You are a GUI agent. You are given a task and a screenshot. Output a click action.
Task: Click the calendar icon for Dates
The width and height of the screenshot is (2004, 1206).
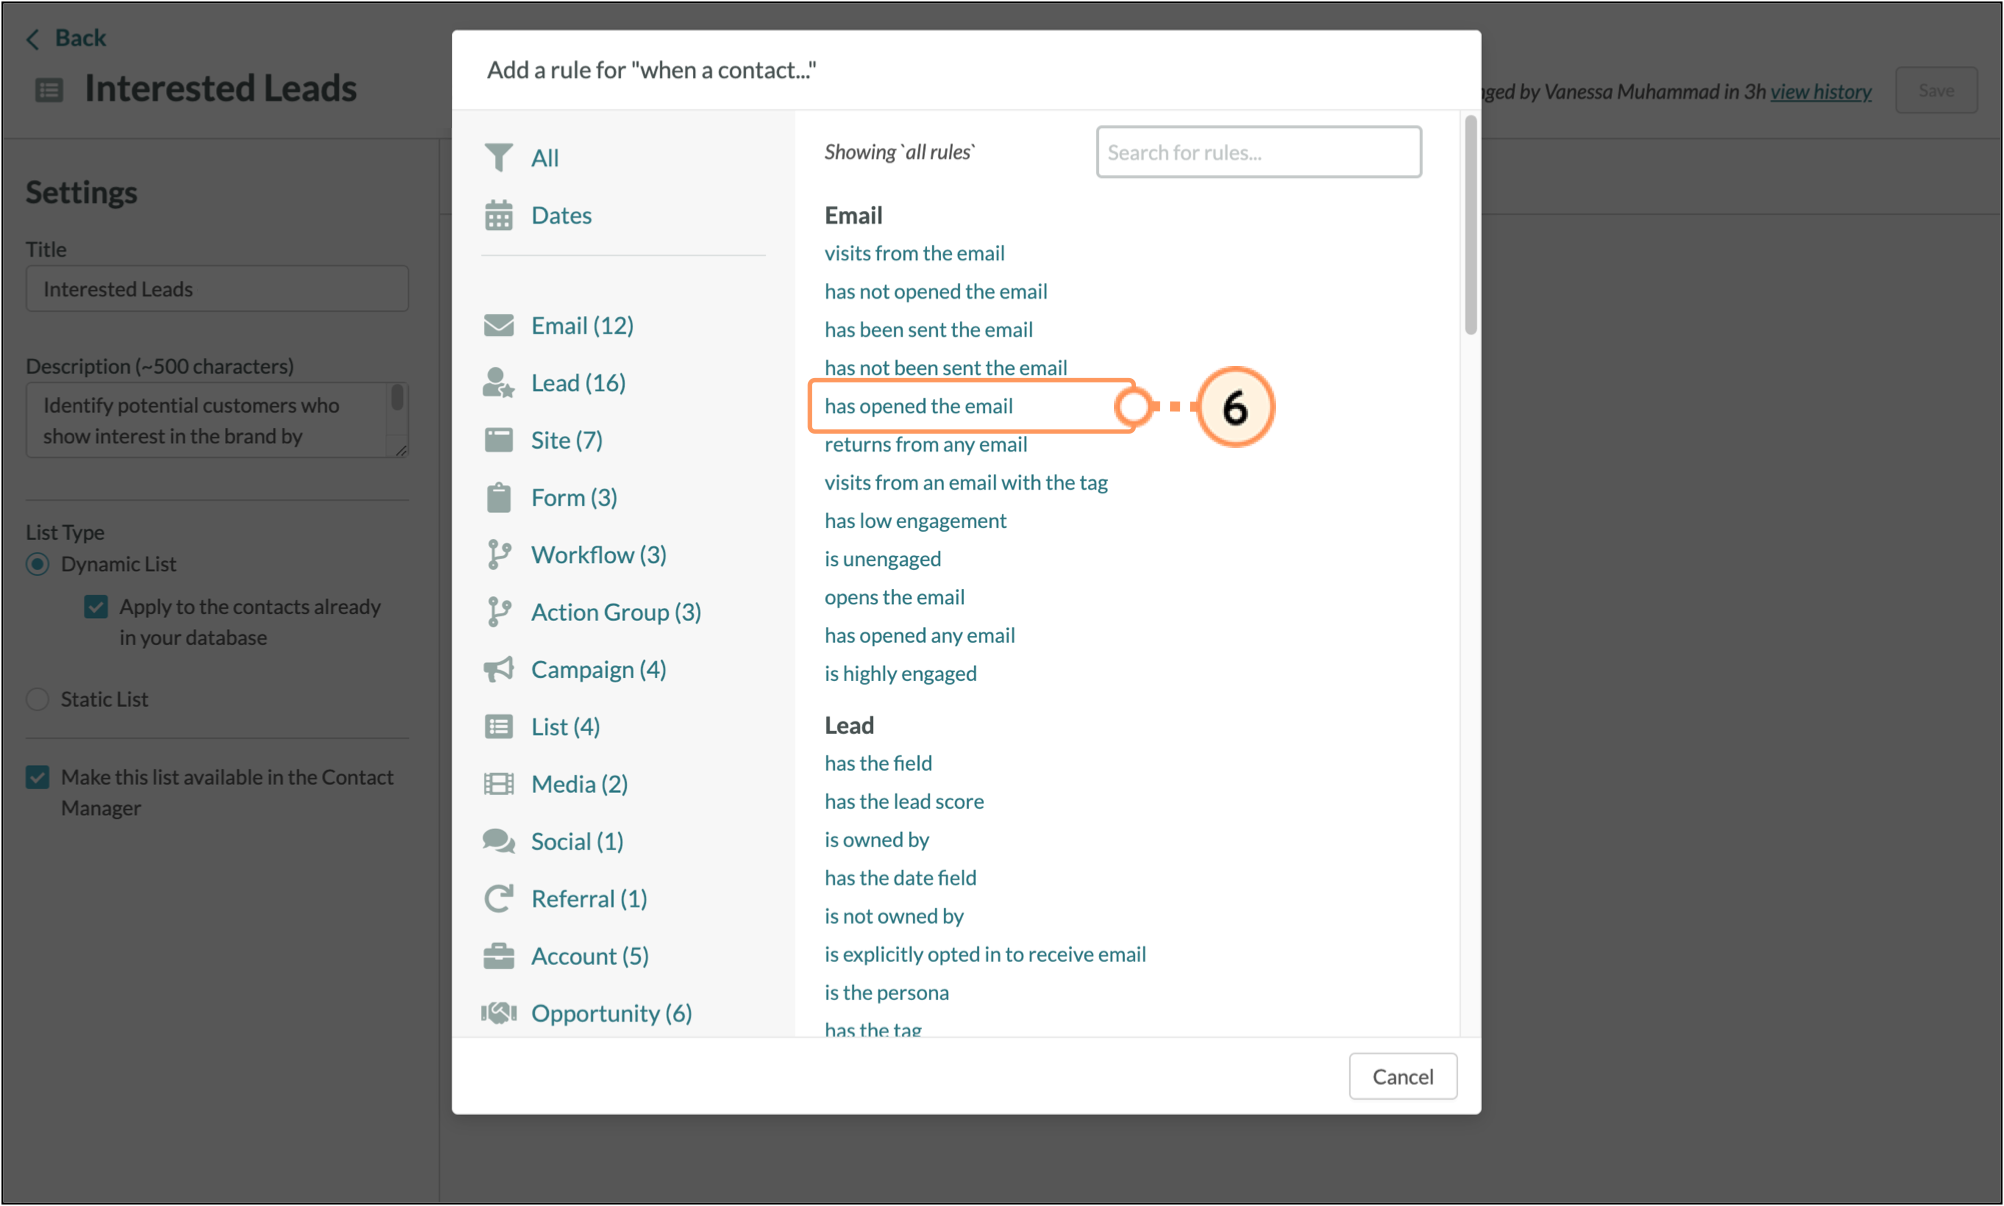coord(498,215)
